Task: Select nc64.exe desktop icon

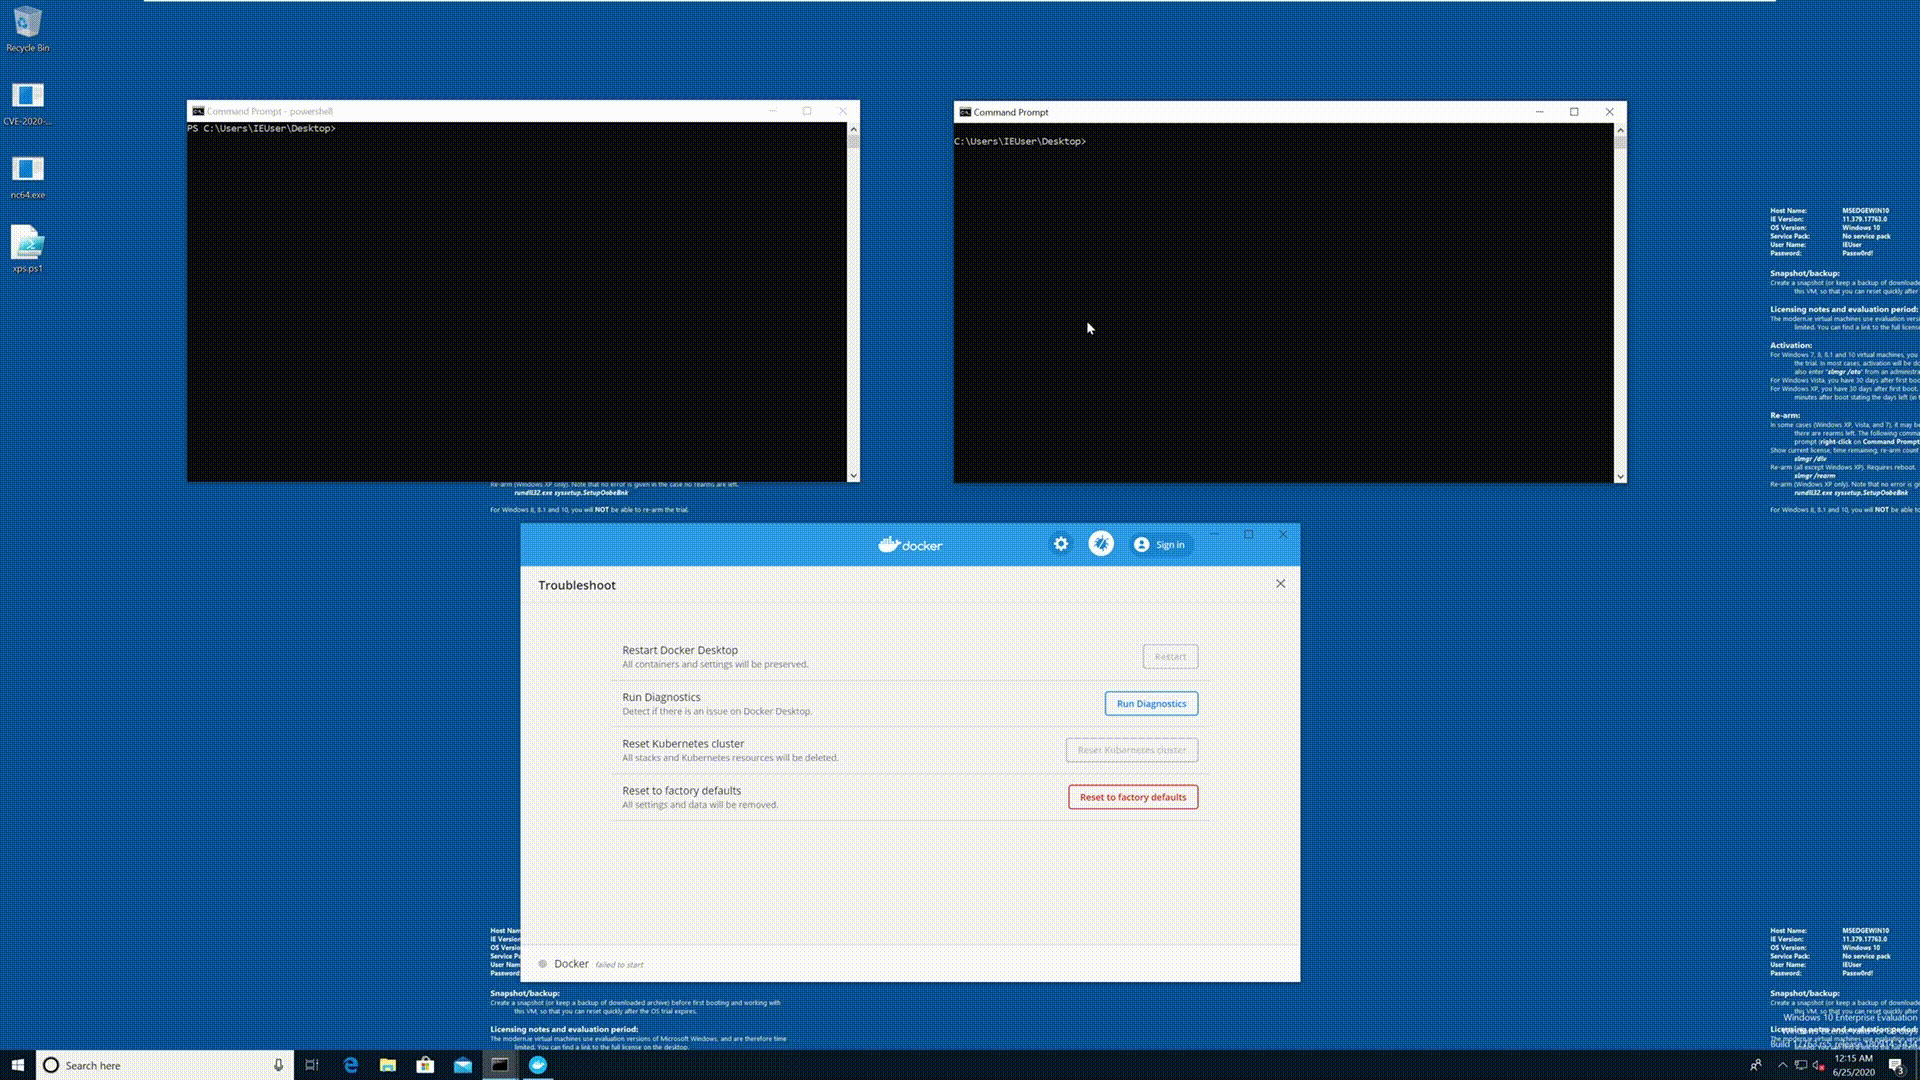Action: click(27, 174)
